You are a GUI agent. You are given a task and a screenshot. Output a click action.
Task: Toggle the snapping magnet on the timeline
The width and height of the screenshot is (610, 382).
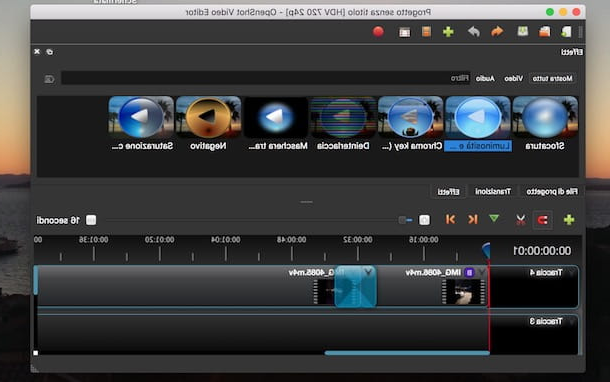point(542,220)
